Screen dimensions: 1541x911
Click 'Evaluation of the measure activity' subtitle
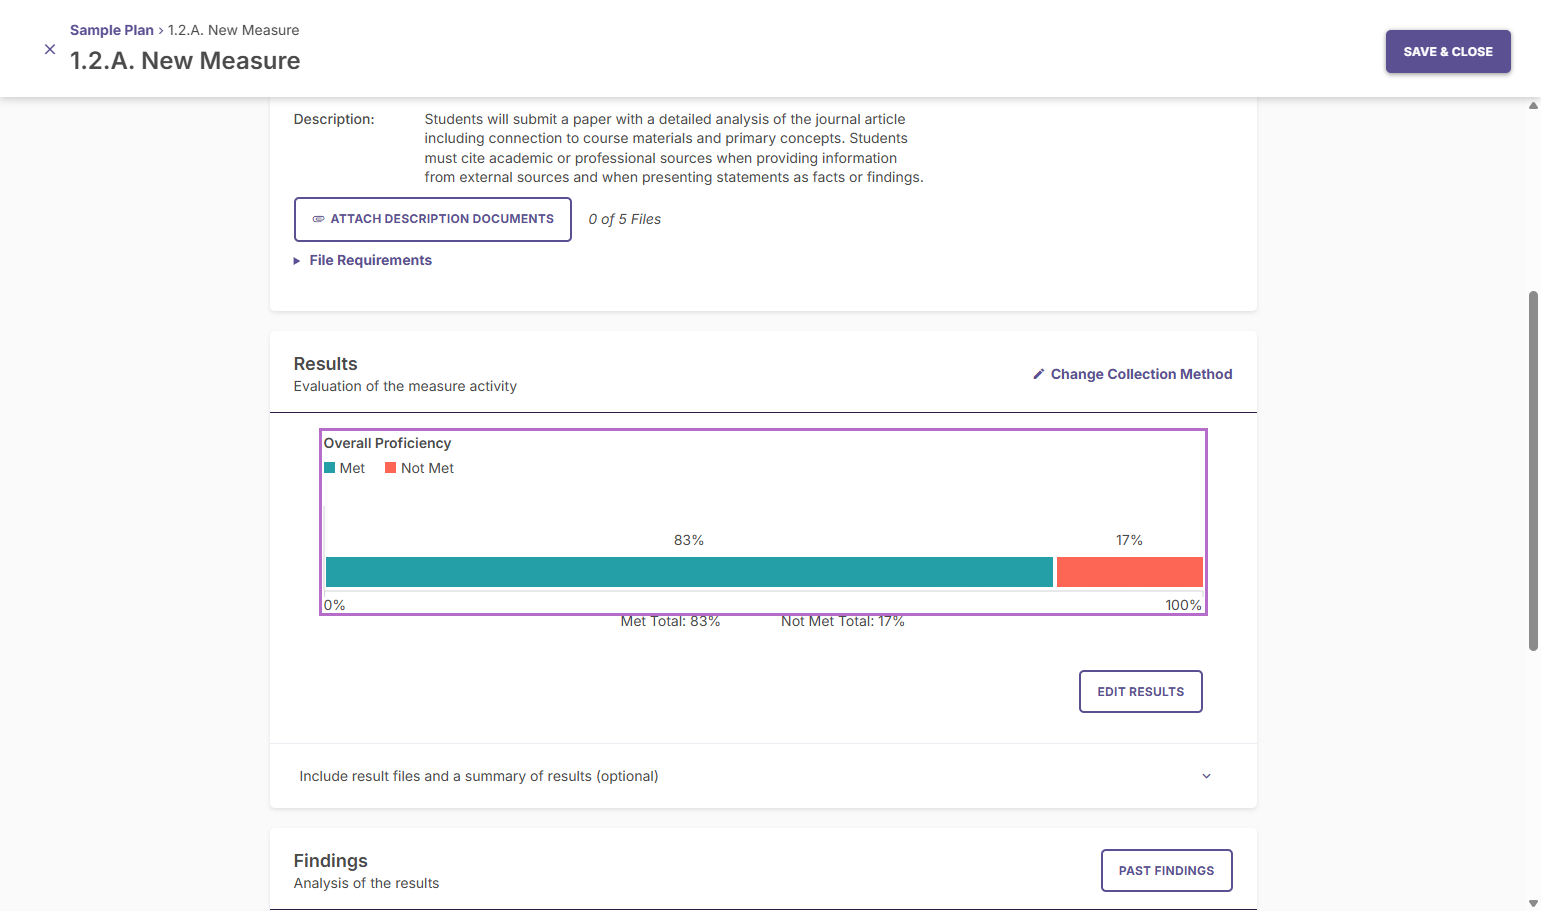(x=406, y=386)
